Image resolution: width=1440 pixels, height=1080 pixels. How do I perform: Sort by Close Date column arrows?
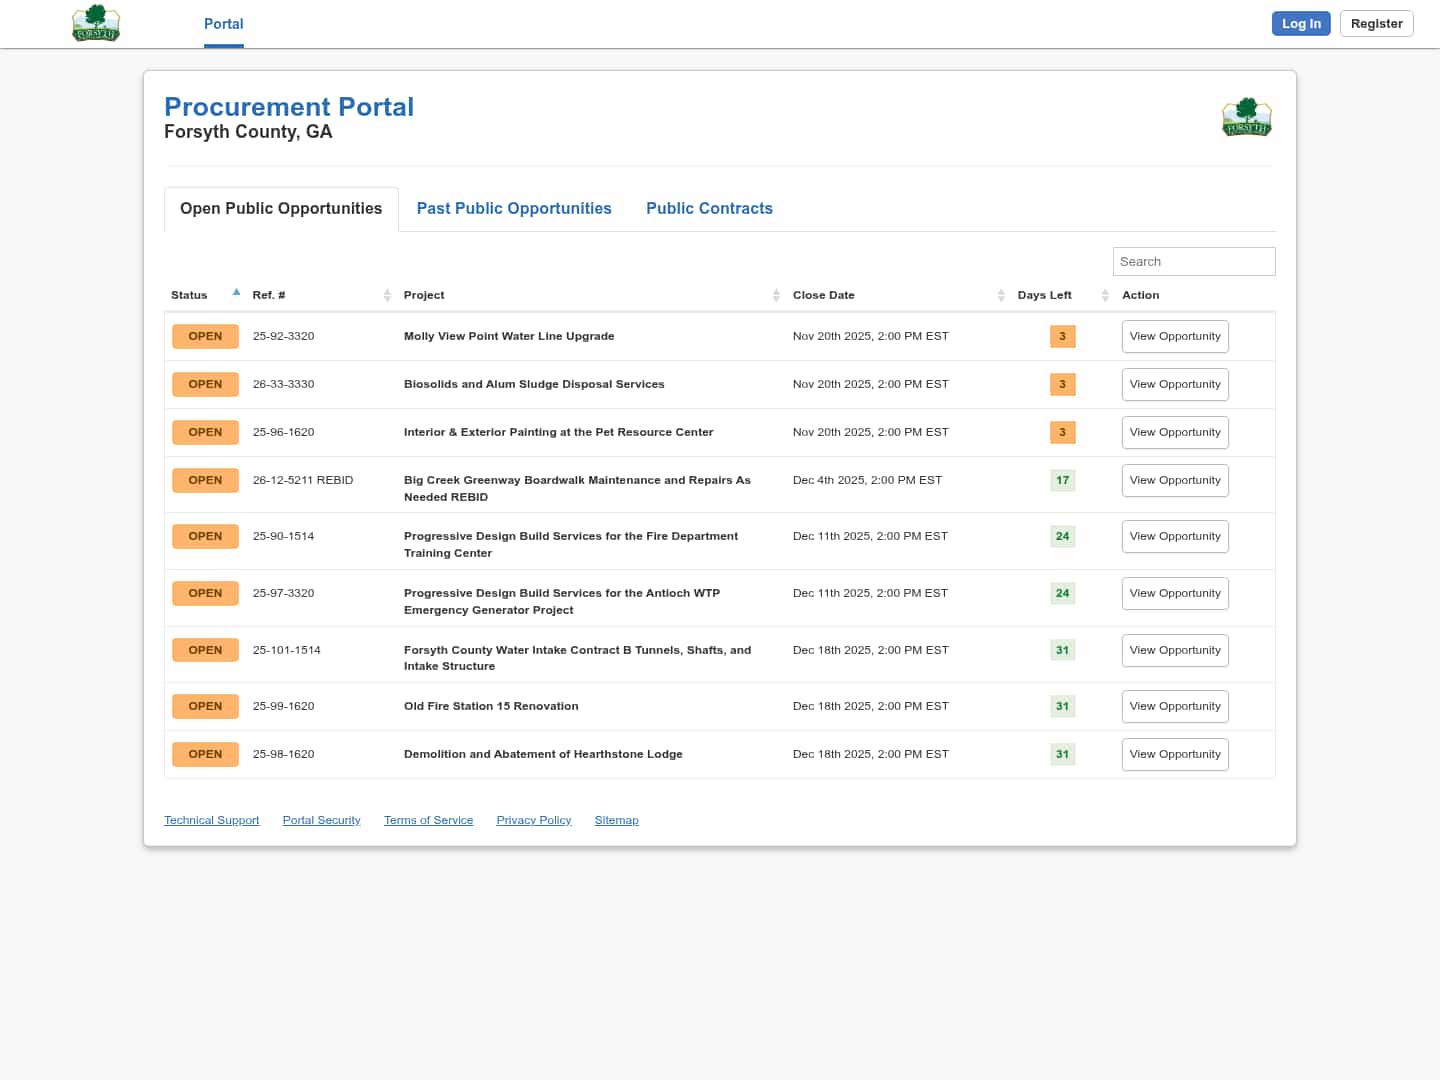coord(1001,295)
